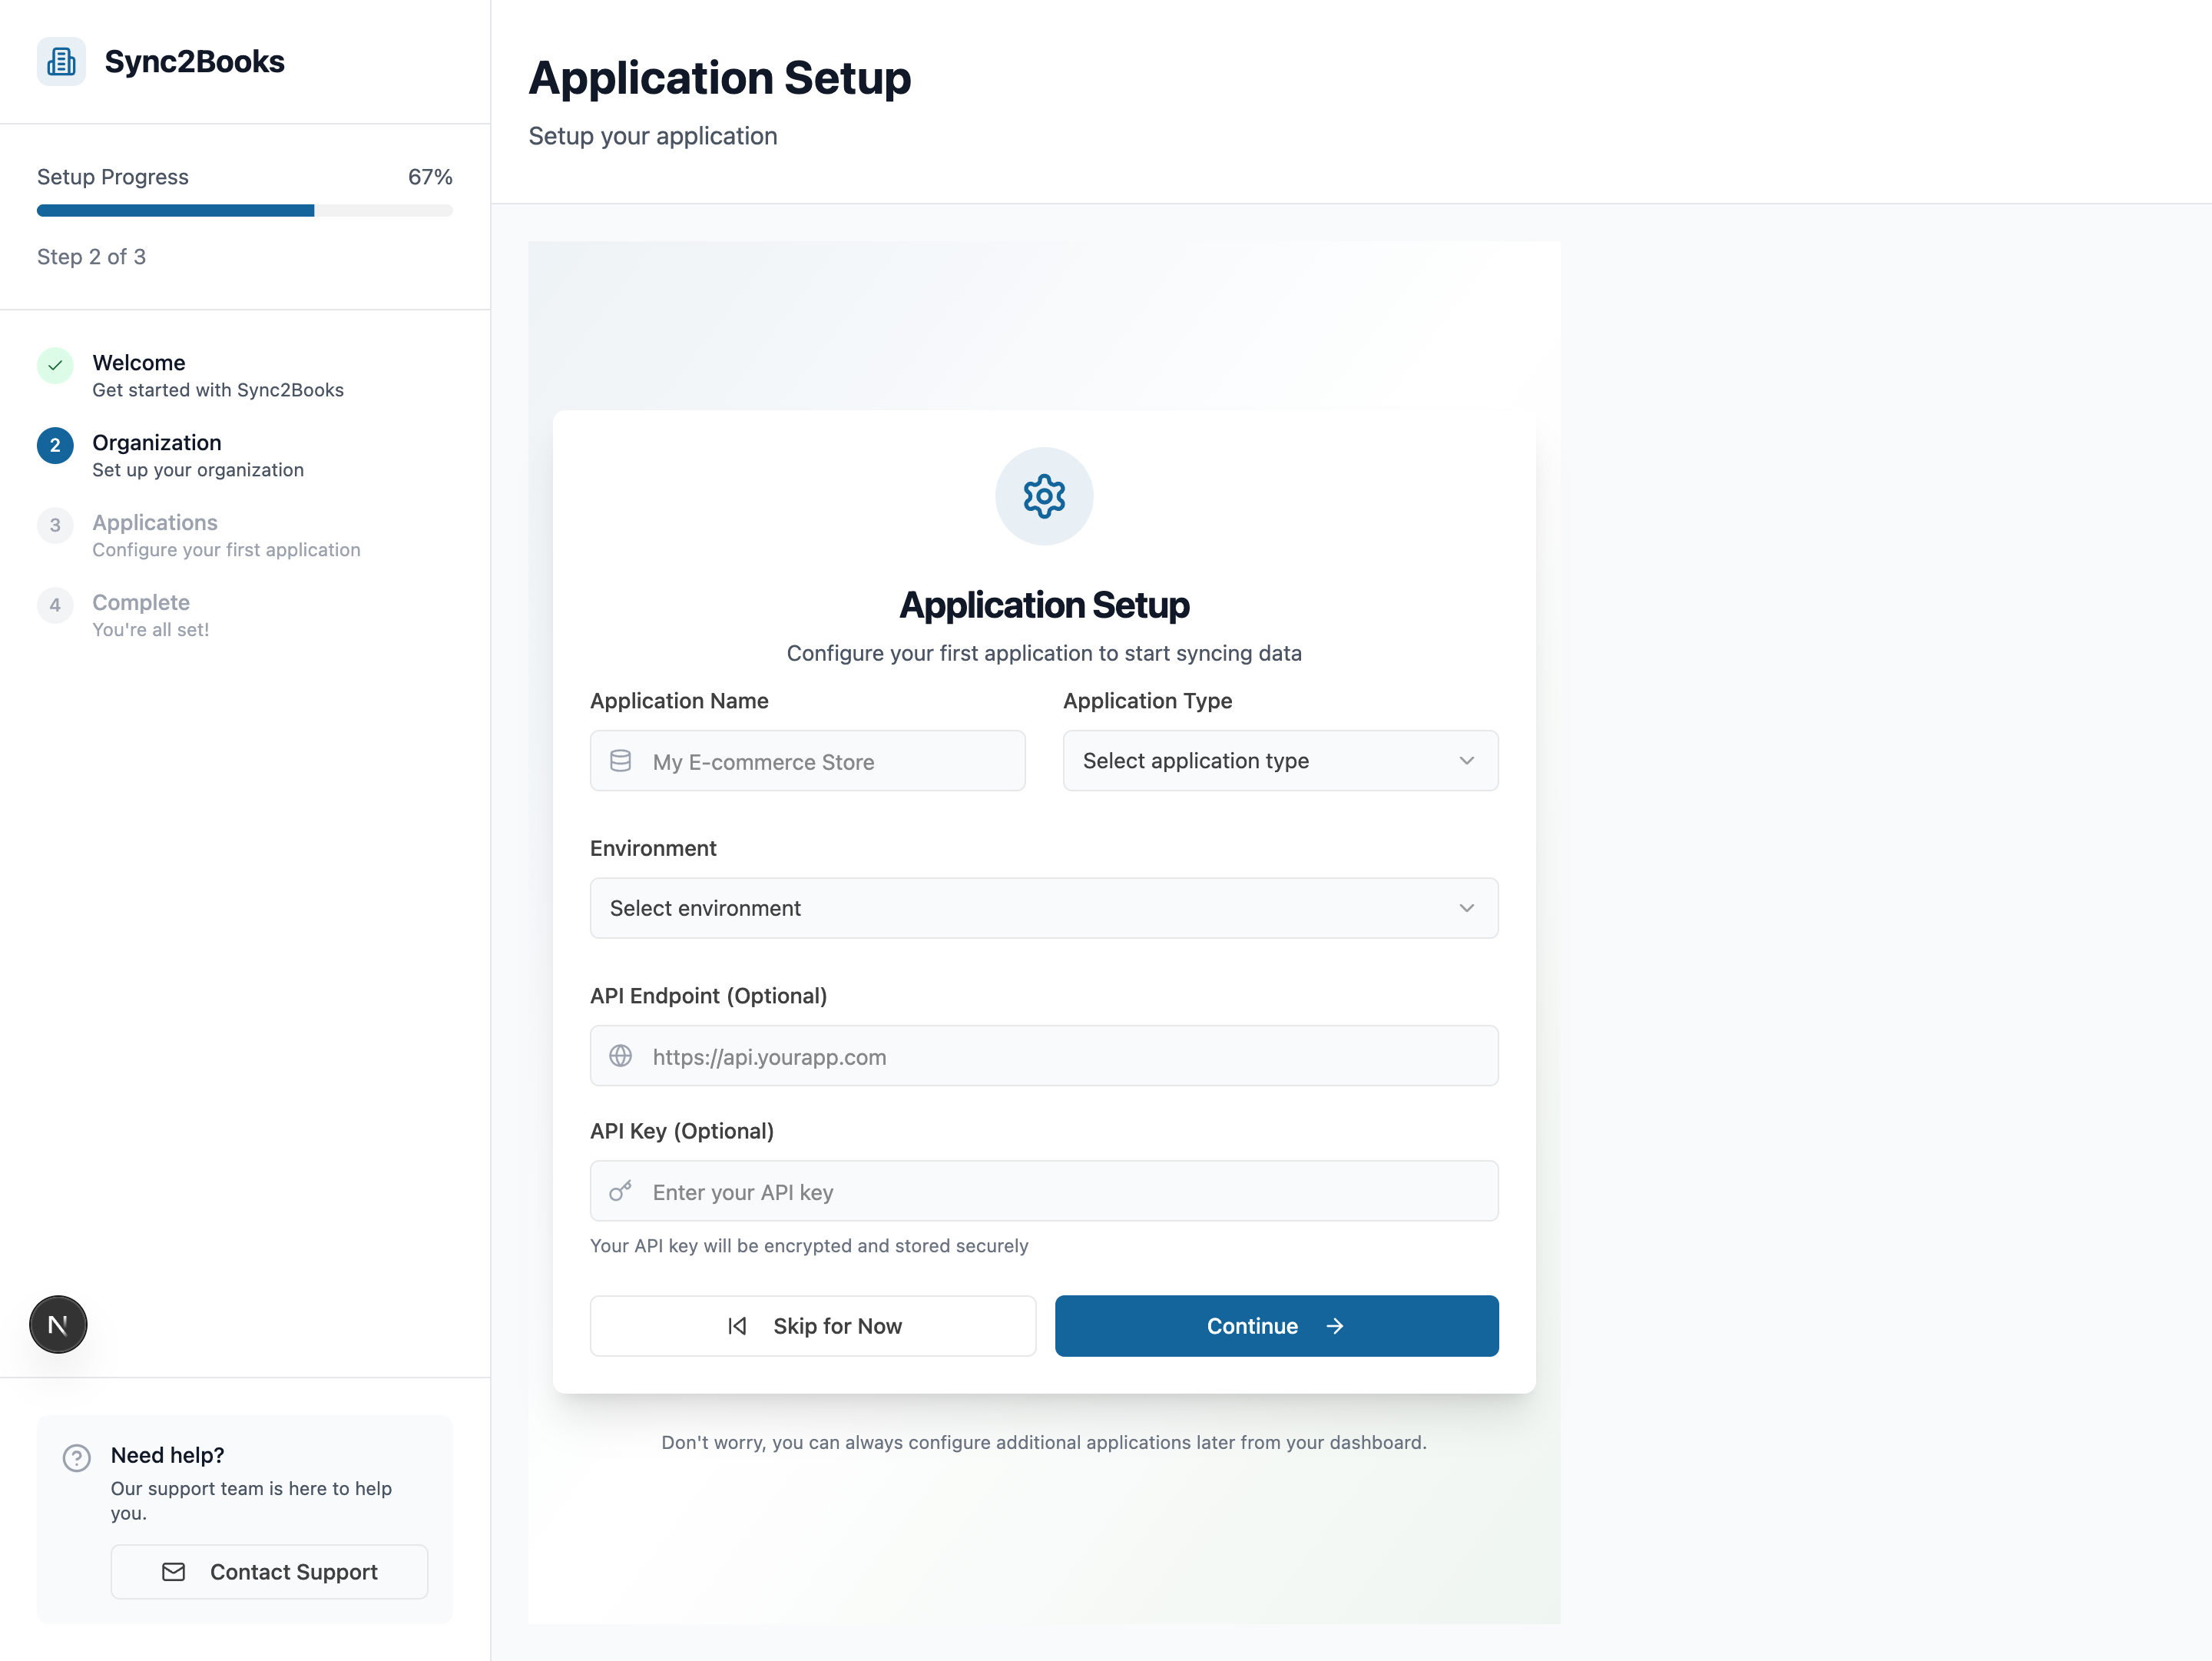Viewport: 2212px width, 1661px height.
Task: Click the Complete step number 4 badge
Action: (55, 605)
